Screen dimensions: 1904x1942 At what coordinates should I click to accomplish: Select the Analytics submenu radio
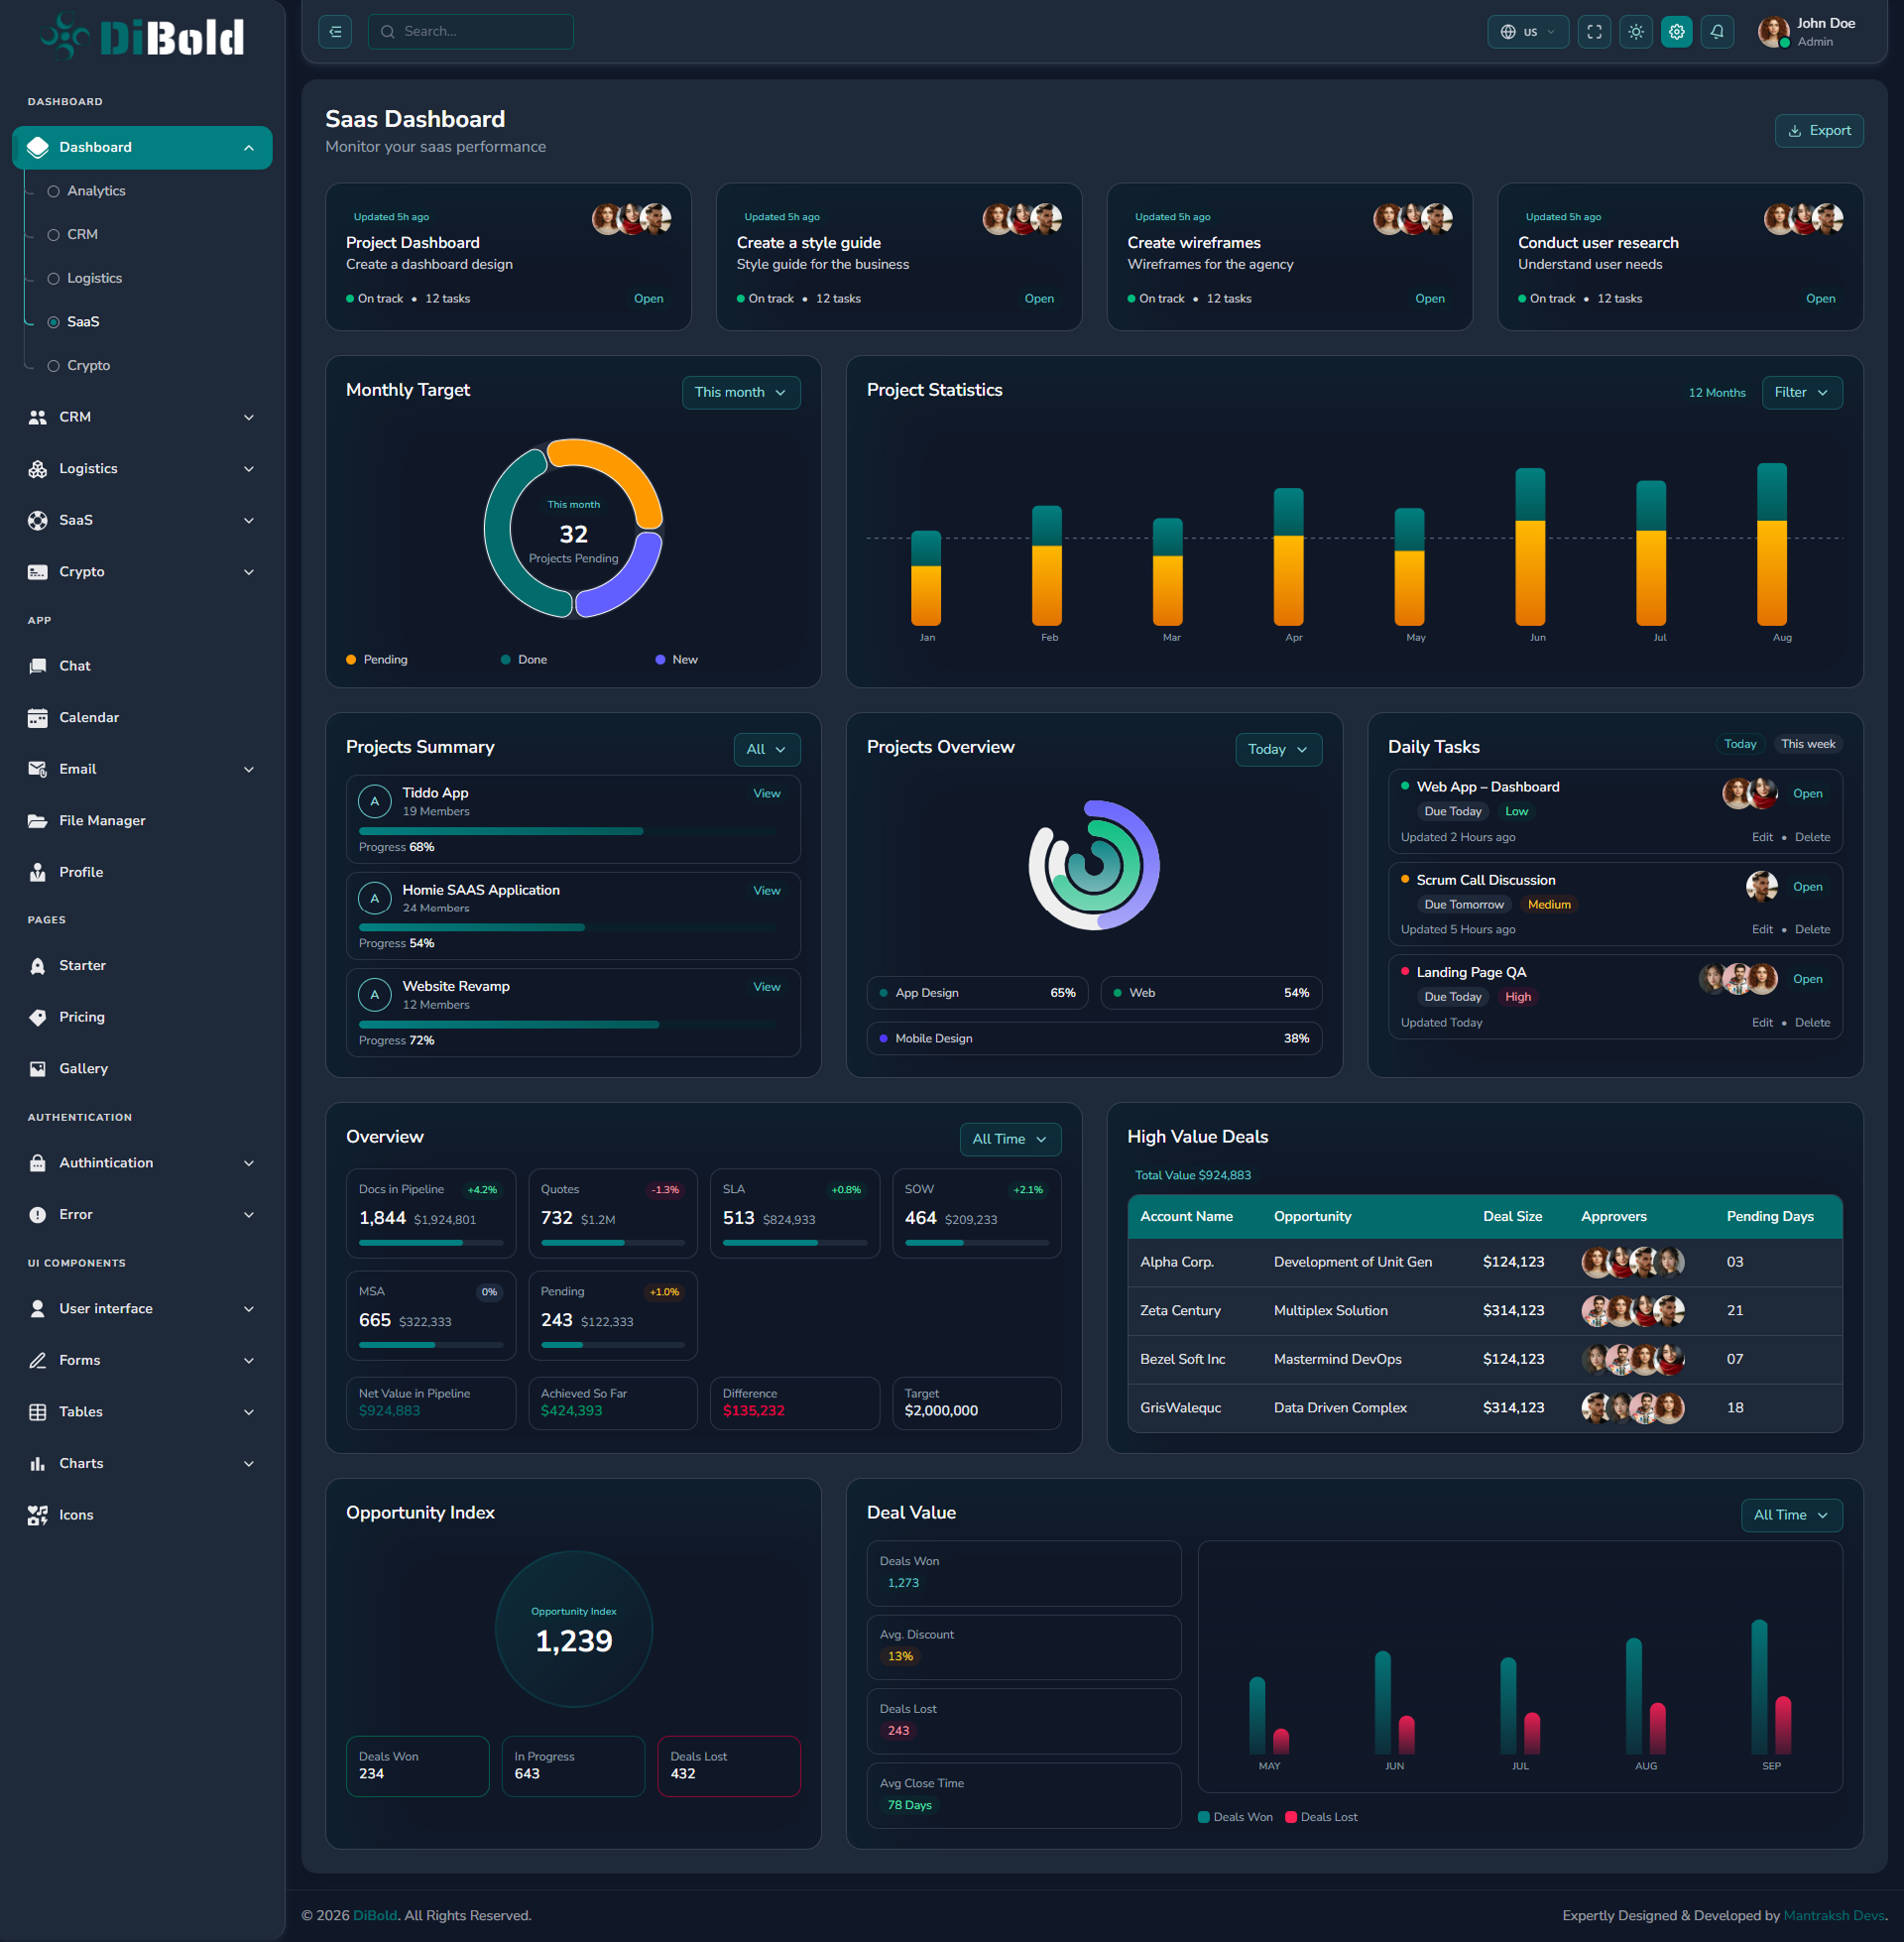tap(54, 191)
